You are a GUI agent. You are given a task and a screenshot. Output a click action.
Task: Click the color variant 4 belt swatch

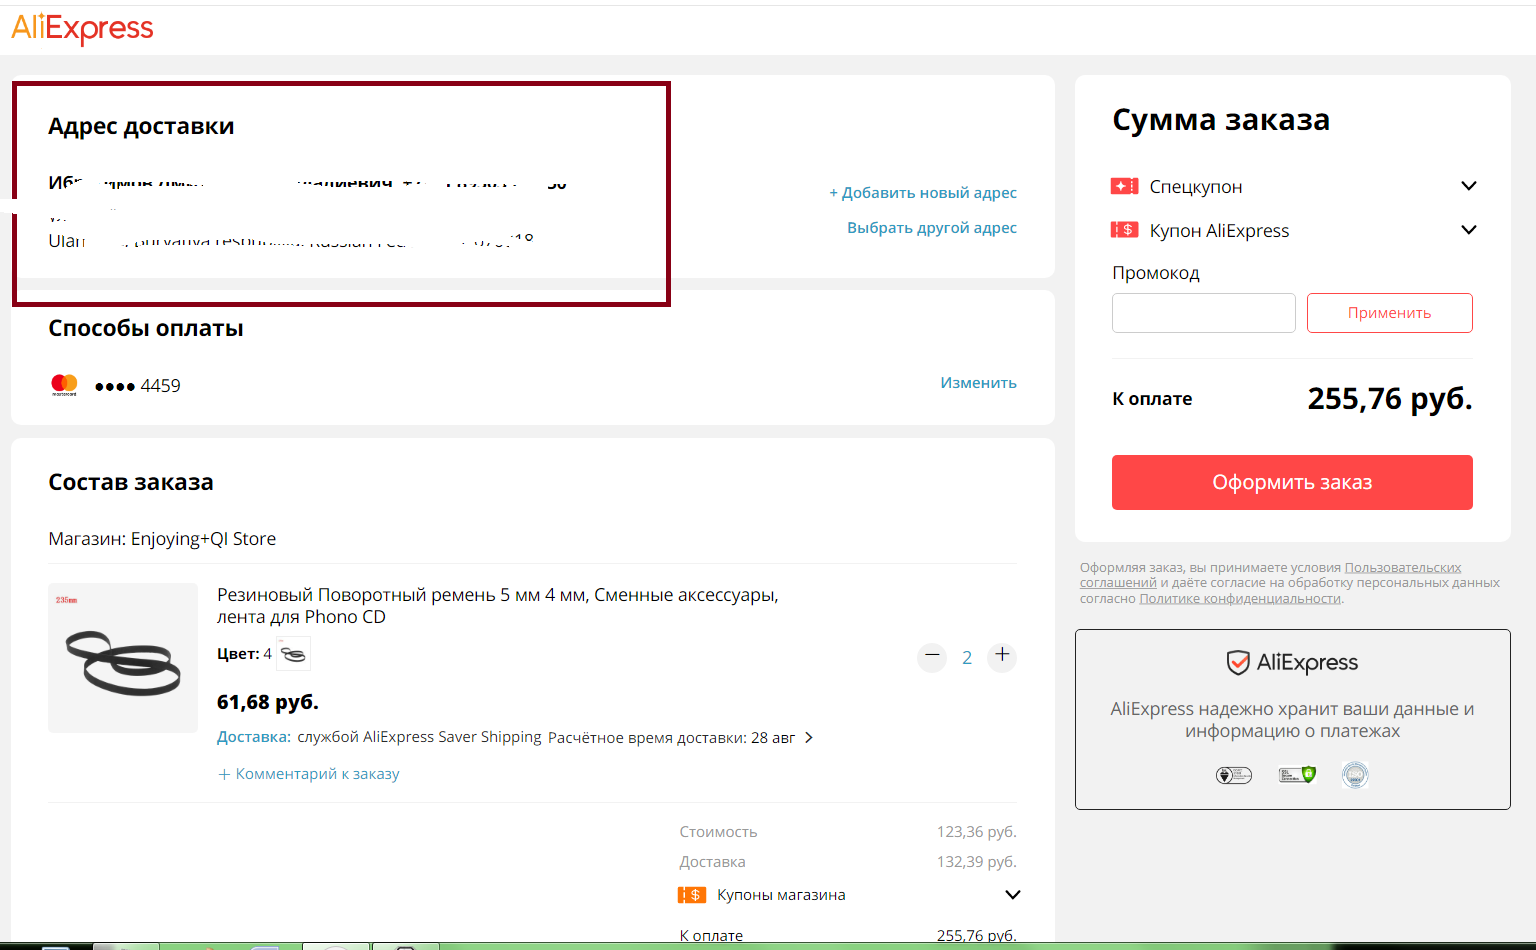293,654
